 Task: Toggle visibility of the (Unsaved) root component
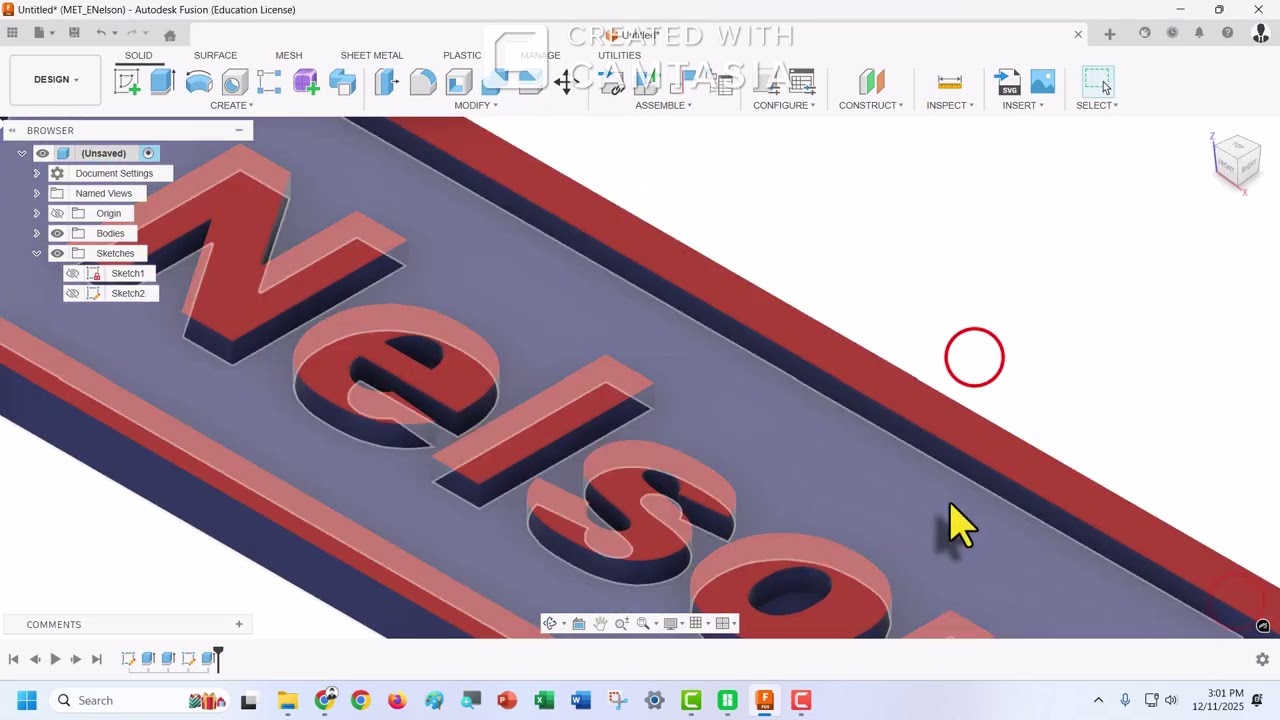pos(43,153)
